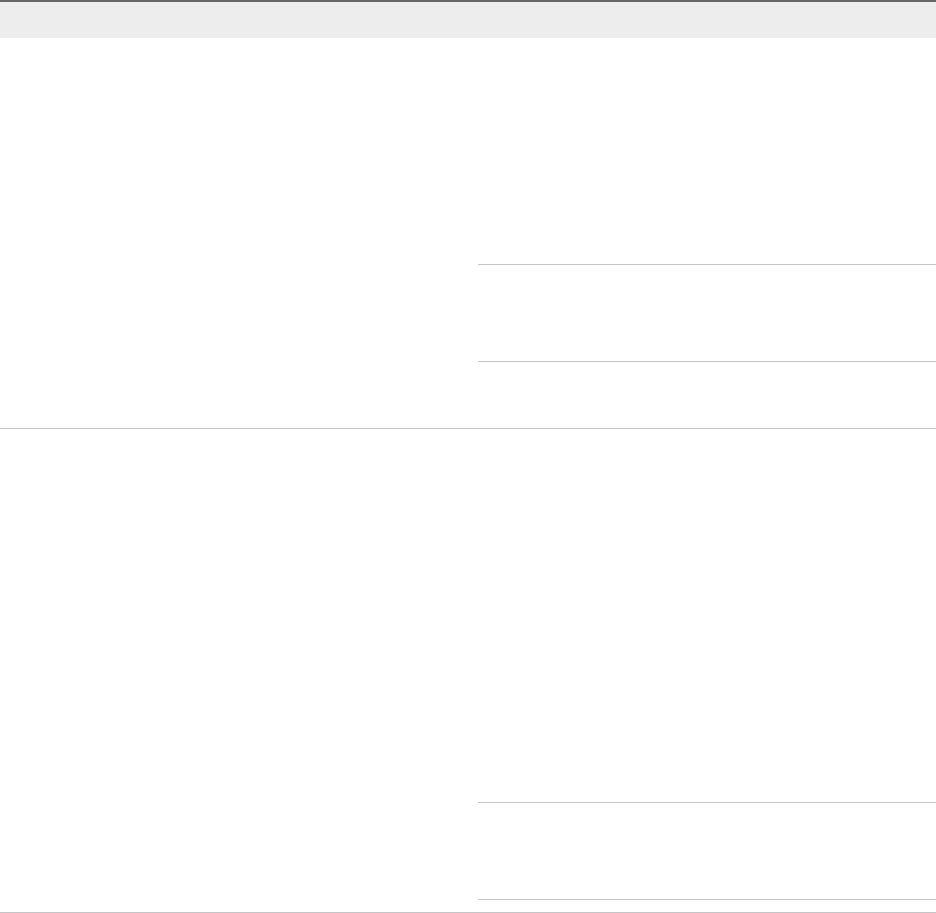Click the second short divider in the first row

(x=706, y=361)
